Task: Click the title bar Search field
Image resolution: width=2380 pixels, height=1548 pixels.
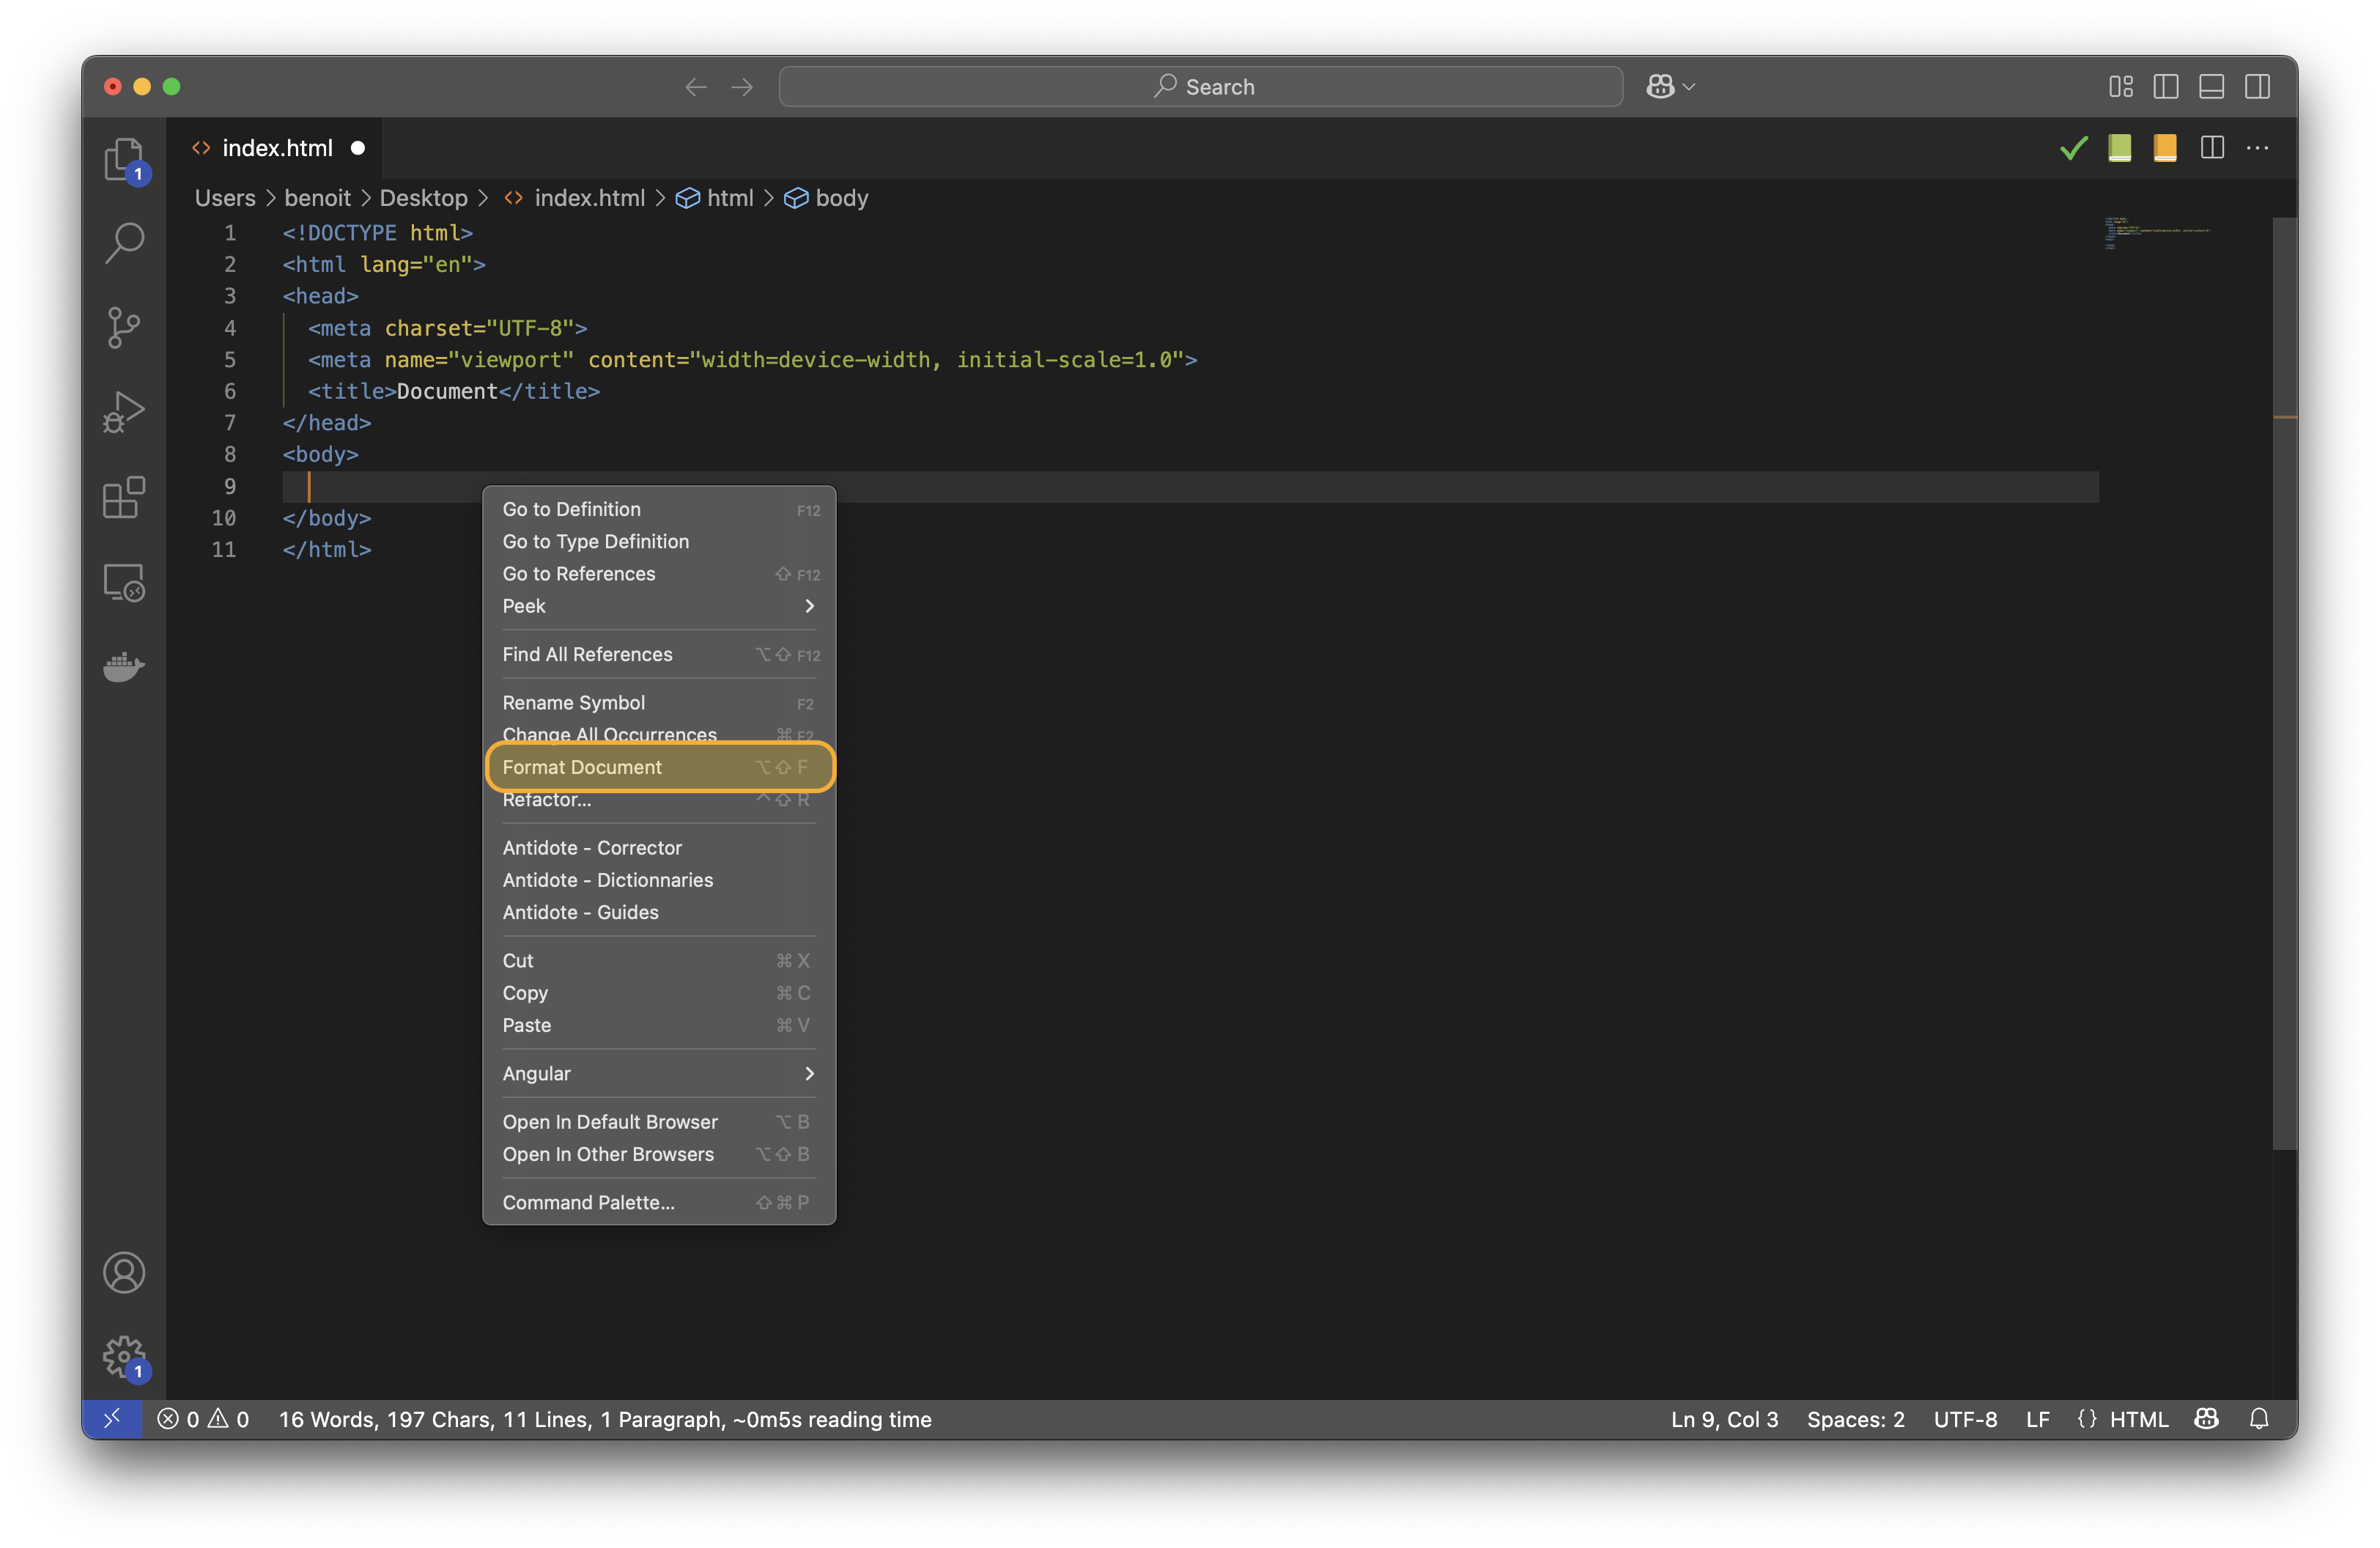Action: [1200, 87]
